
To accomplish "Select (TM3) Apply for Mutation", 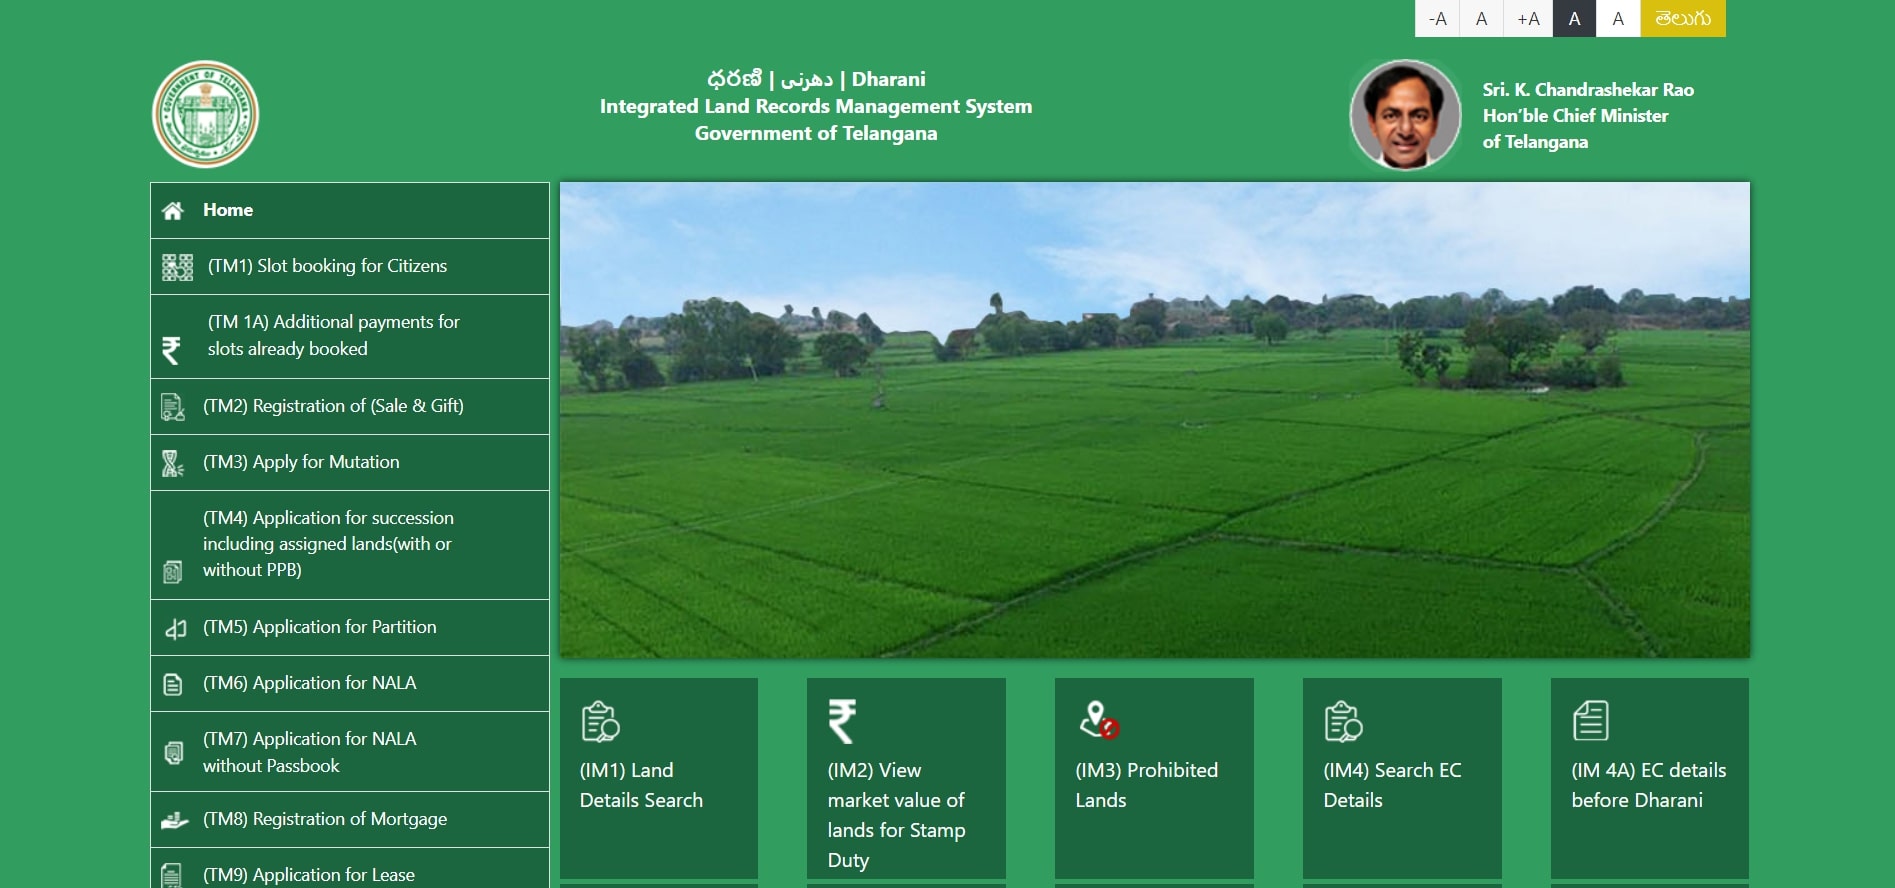I will pos(350,462).
